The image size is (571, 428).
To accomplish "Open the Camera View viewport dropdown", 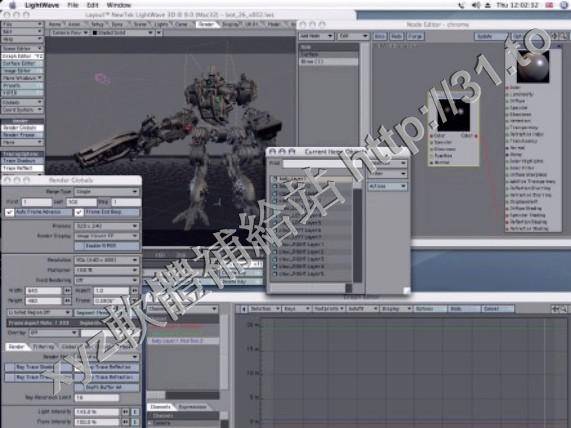I will pos(70,33).
